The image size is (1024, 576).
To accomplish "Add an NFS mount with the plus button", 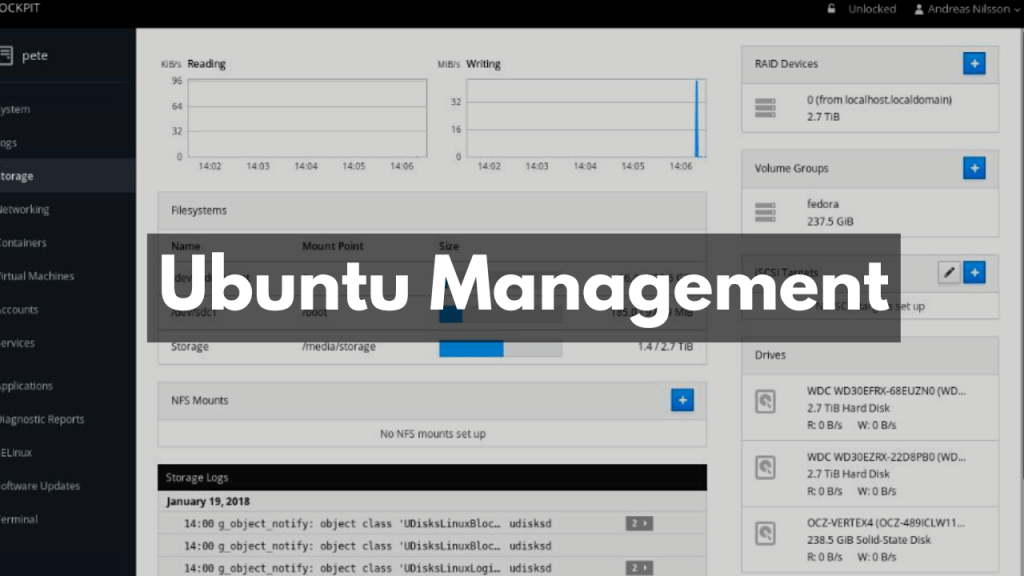I will (x=682, y=400).
